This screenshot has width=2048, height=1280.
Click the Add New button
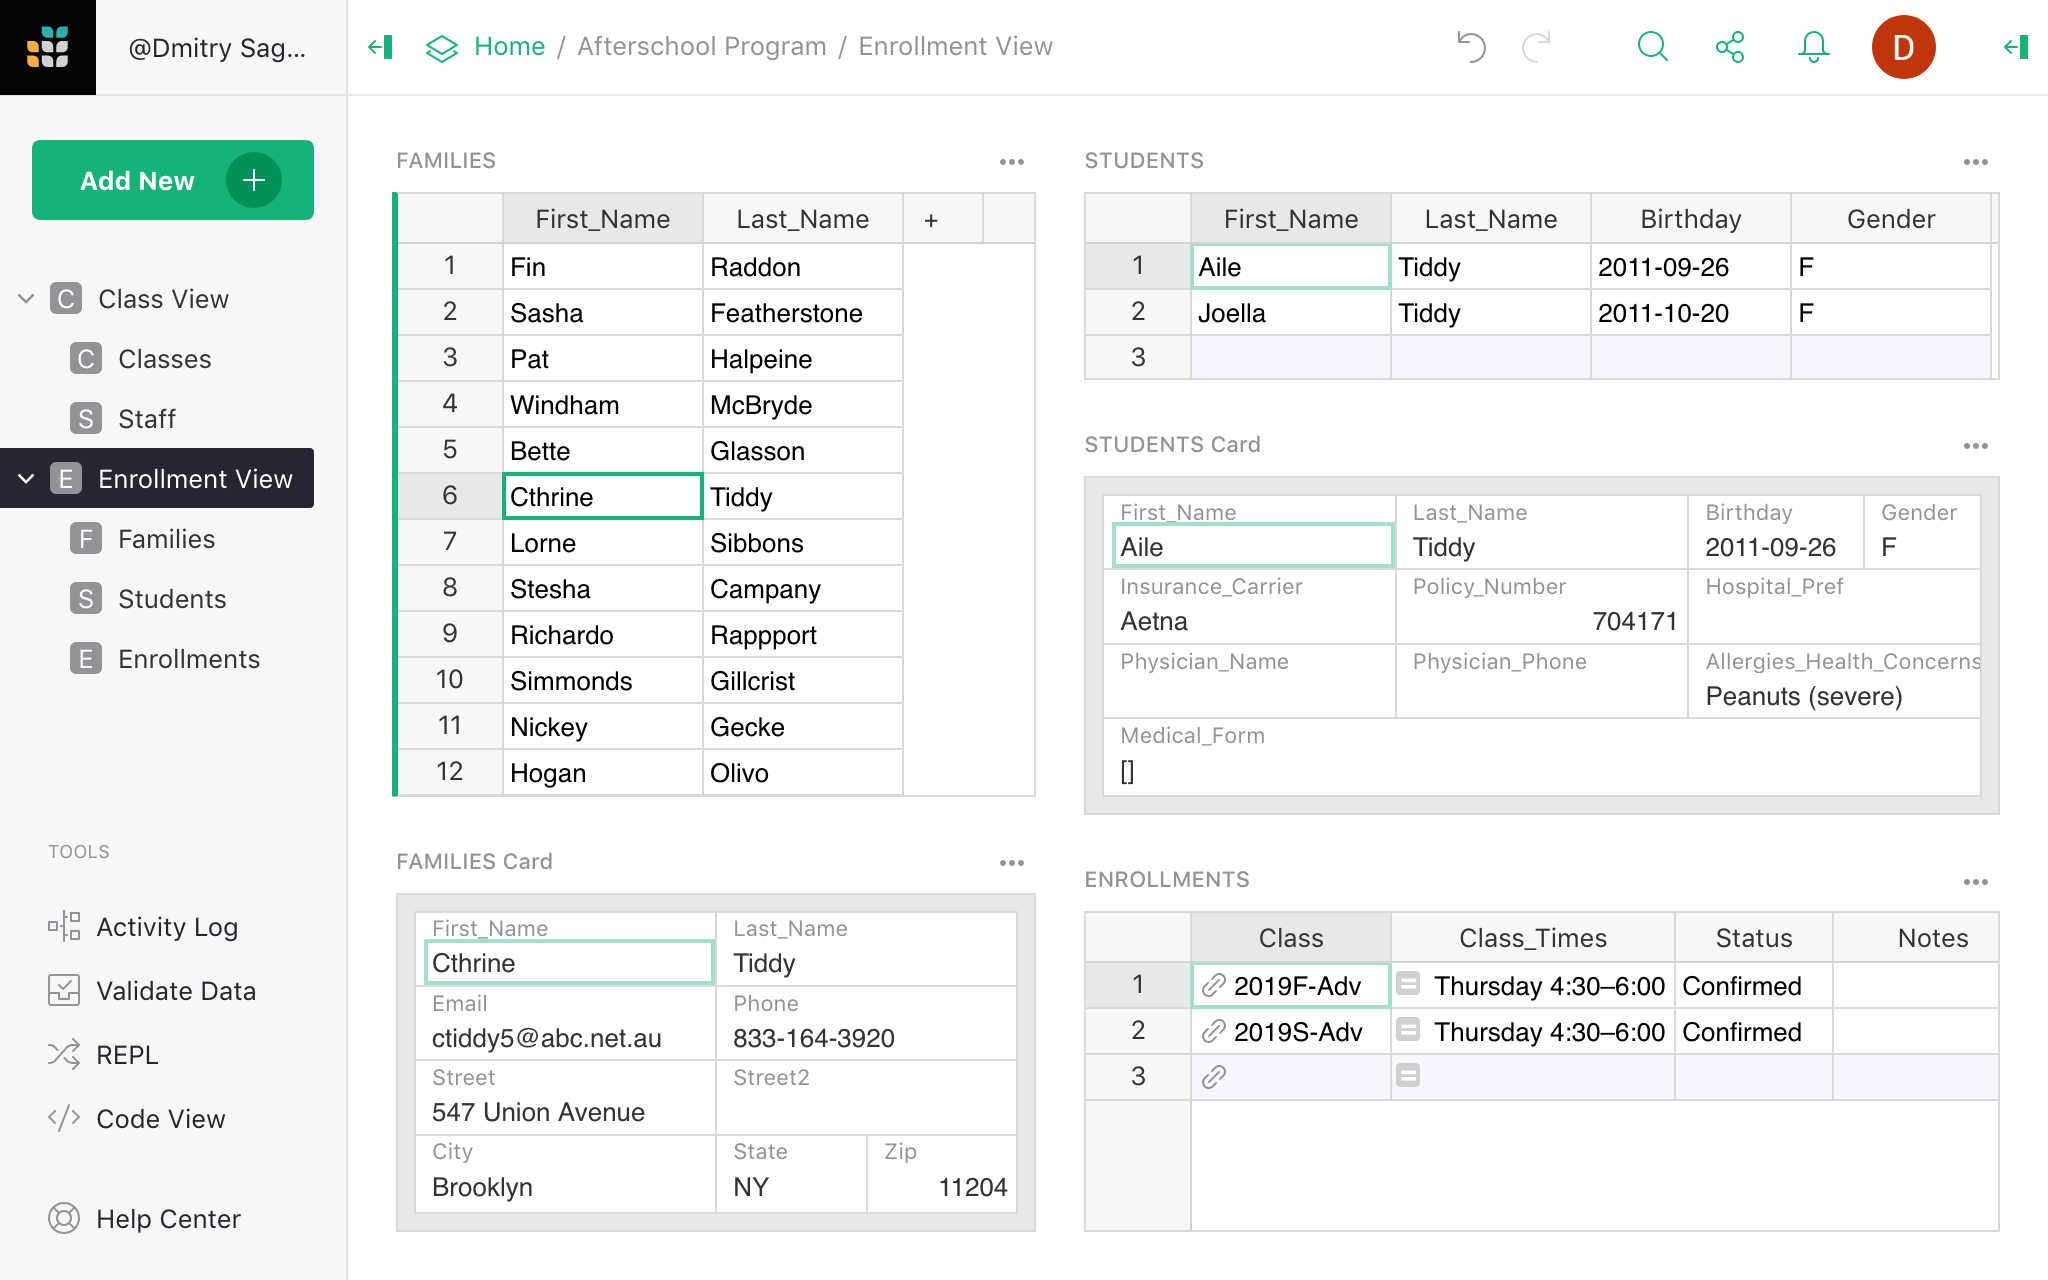[x=172, y=180]
